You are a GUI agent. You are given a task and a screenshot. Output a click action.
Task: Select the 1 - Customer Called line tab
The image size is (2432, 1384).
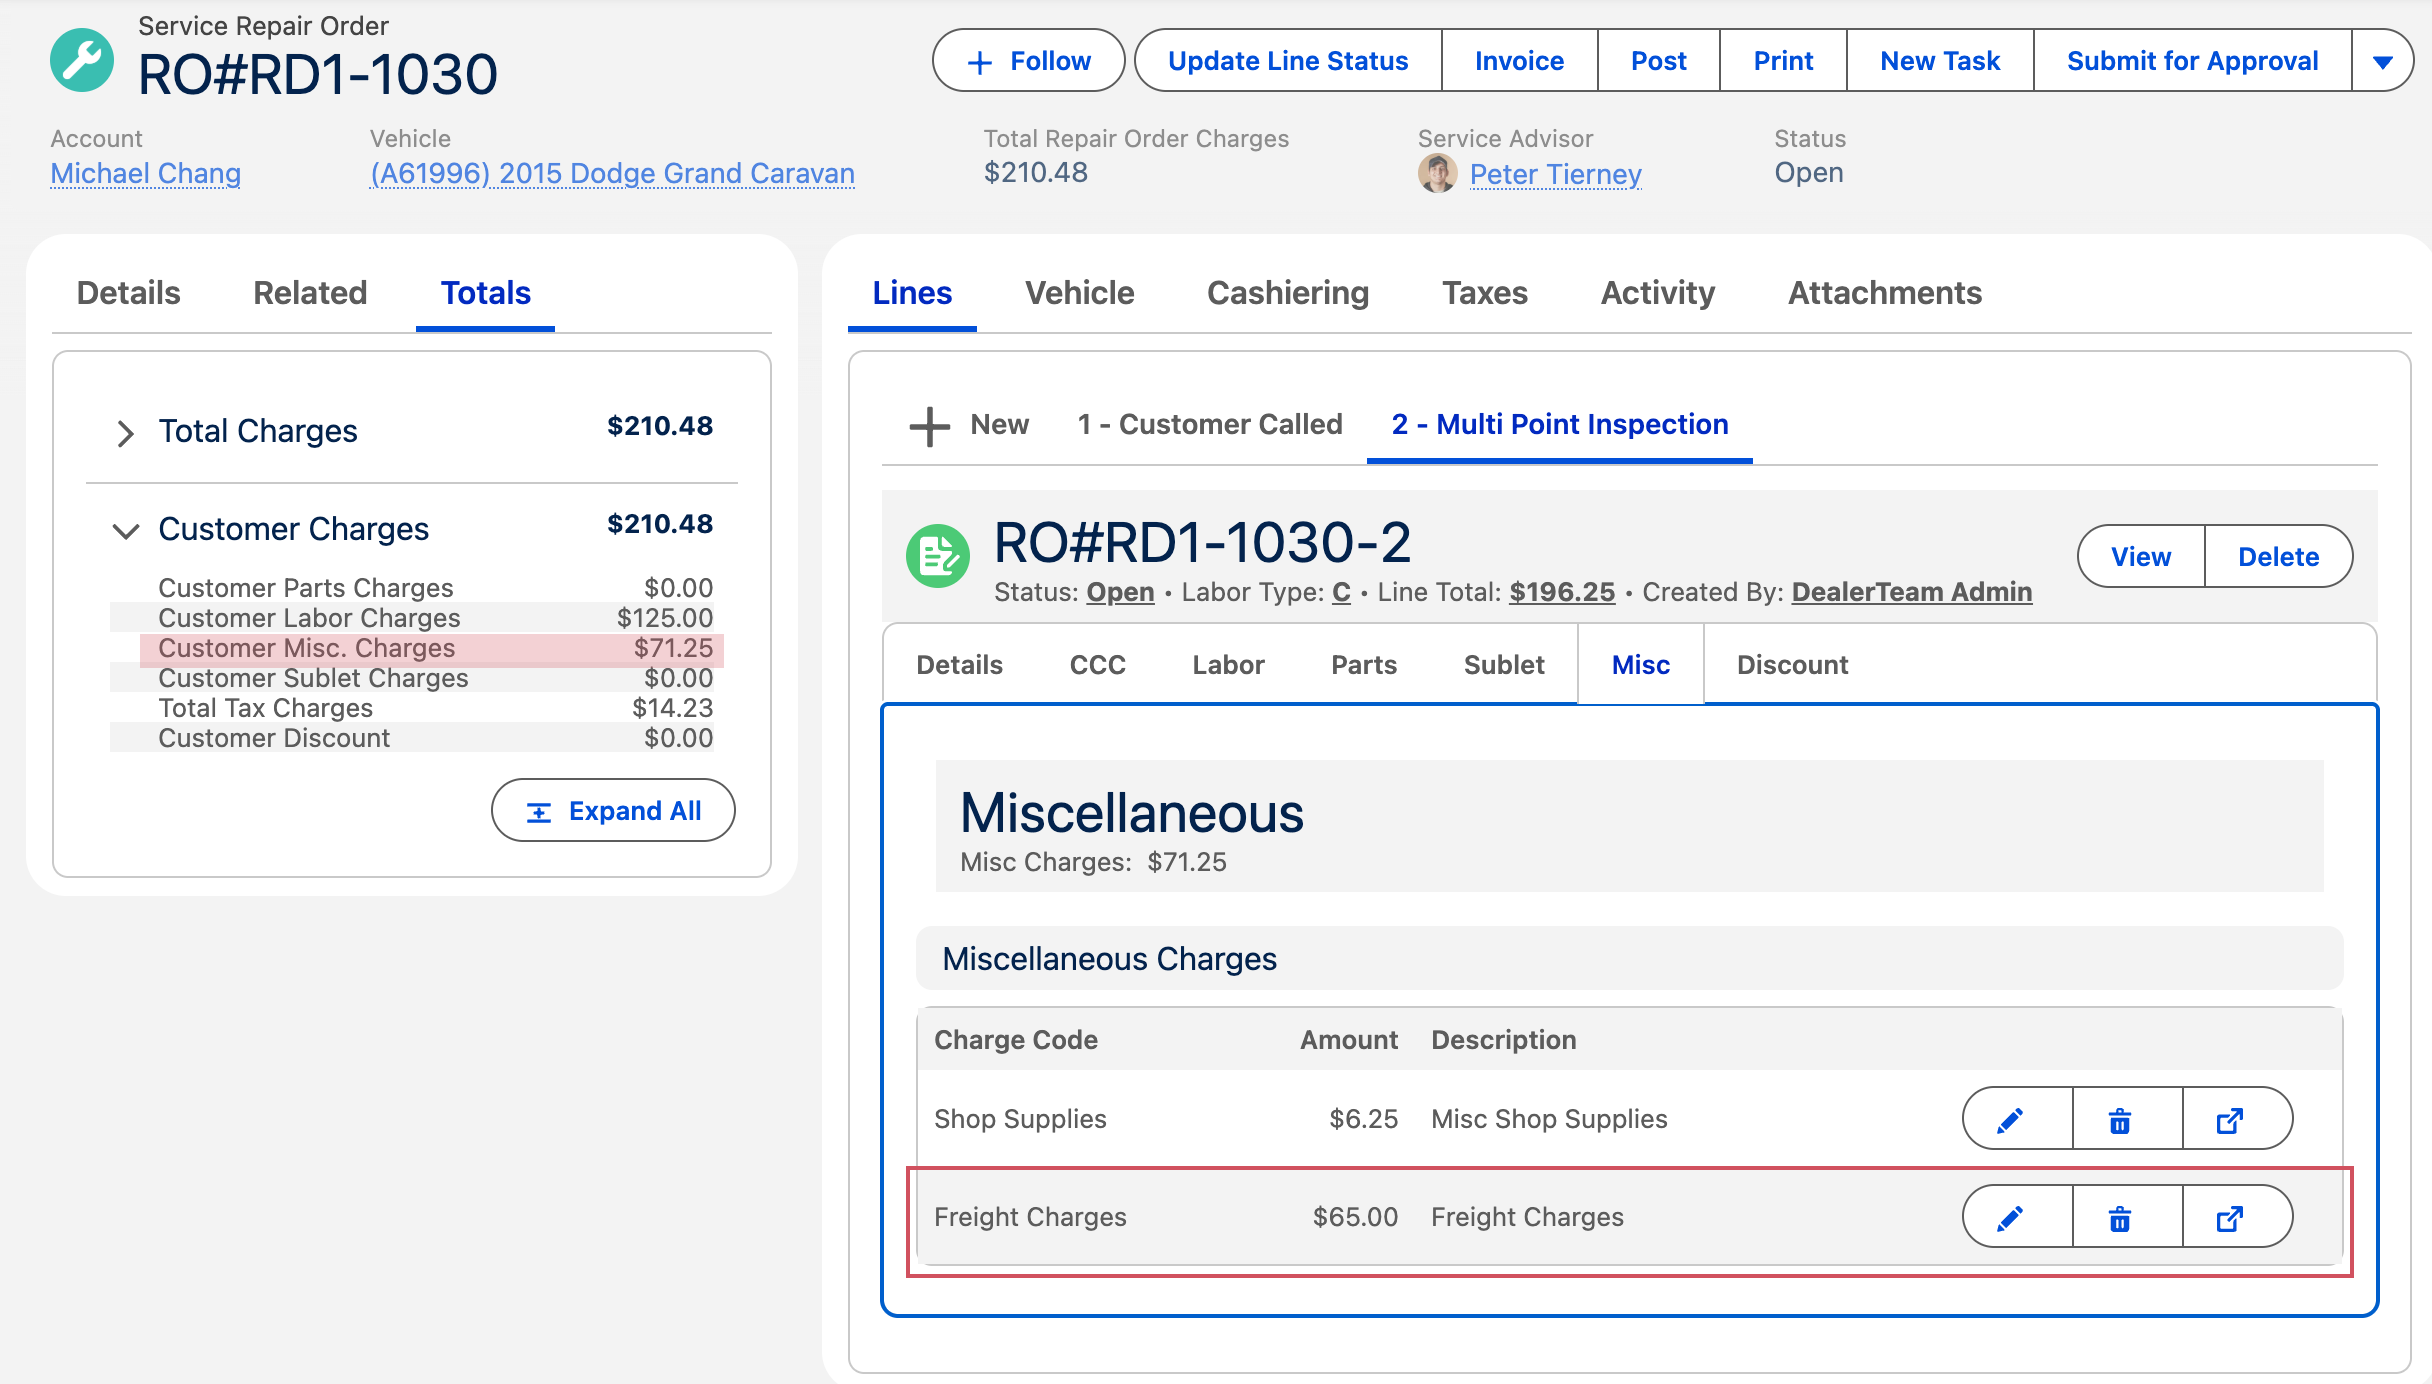tap(1210, 424)
